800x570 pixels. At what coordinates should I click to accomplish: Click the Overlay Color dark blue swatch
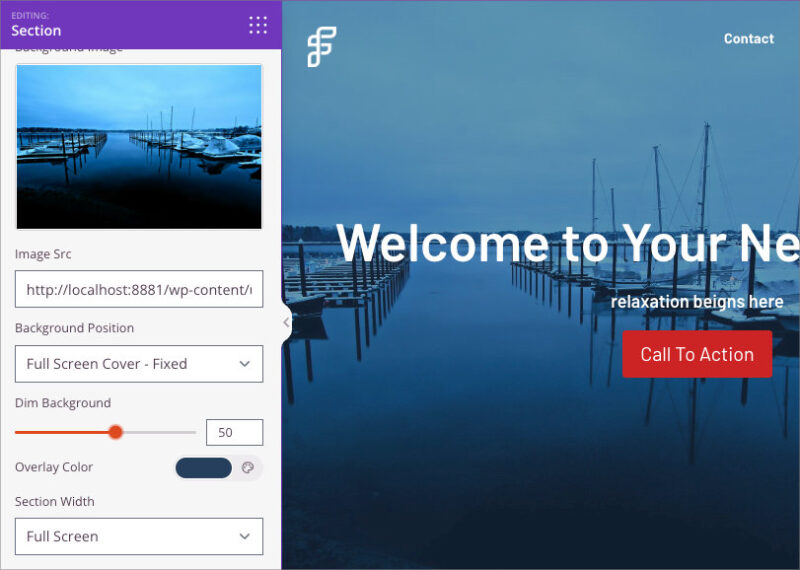204,467
